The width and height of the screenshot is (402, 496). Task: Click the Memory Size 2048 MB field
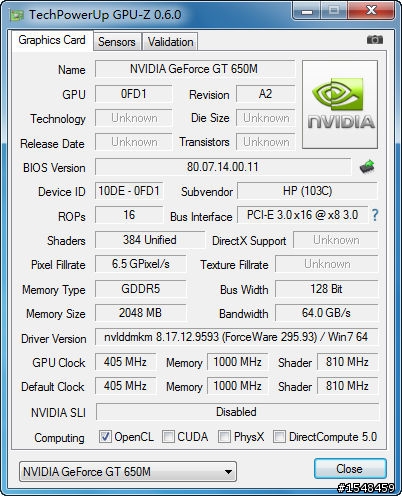pyautogui.click(x=140, y=313)
